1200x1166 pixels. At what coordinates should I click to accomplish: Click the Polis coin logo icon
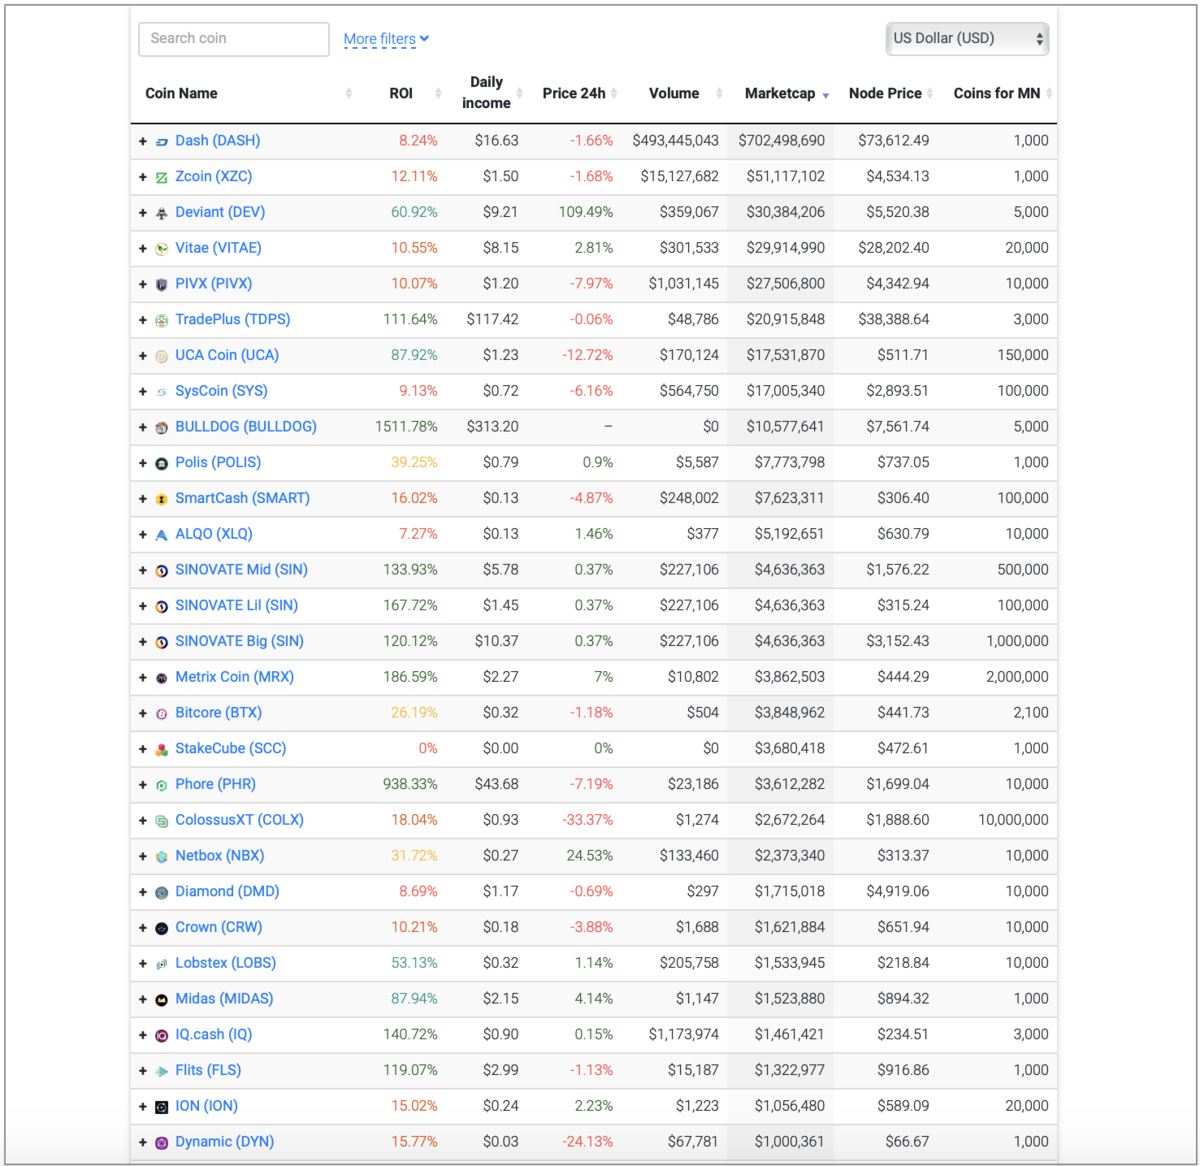(x=161, y=464)
